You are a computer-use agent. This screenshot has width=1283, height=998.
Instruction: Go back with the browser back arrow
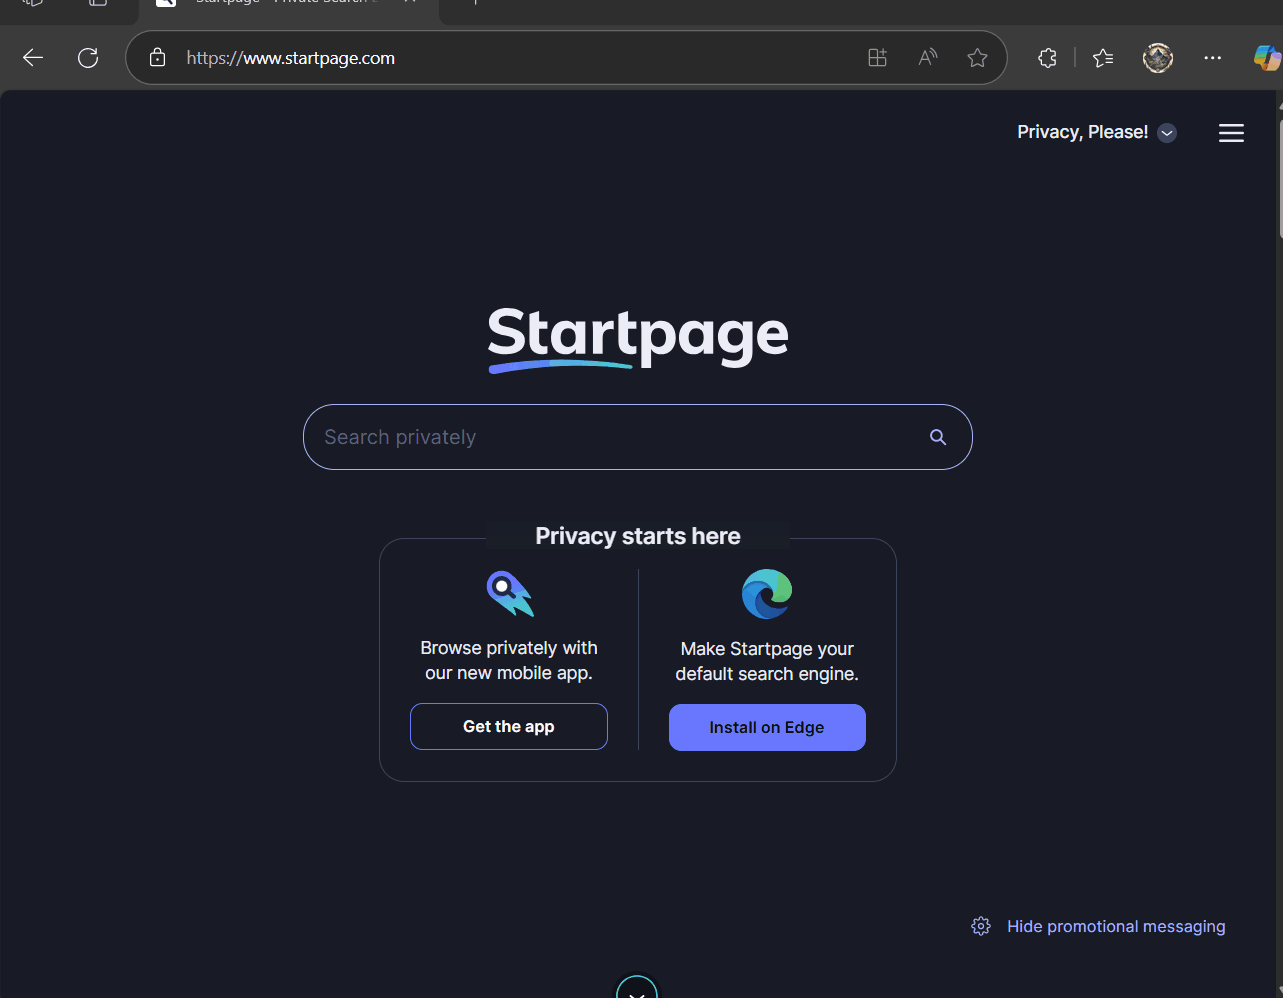click(33, 58)
